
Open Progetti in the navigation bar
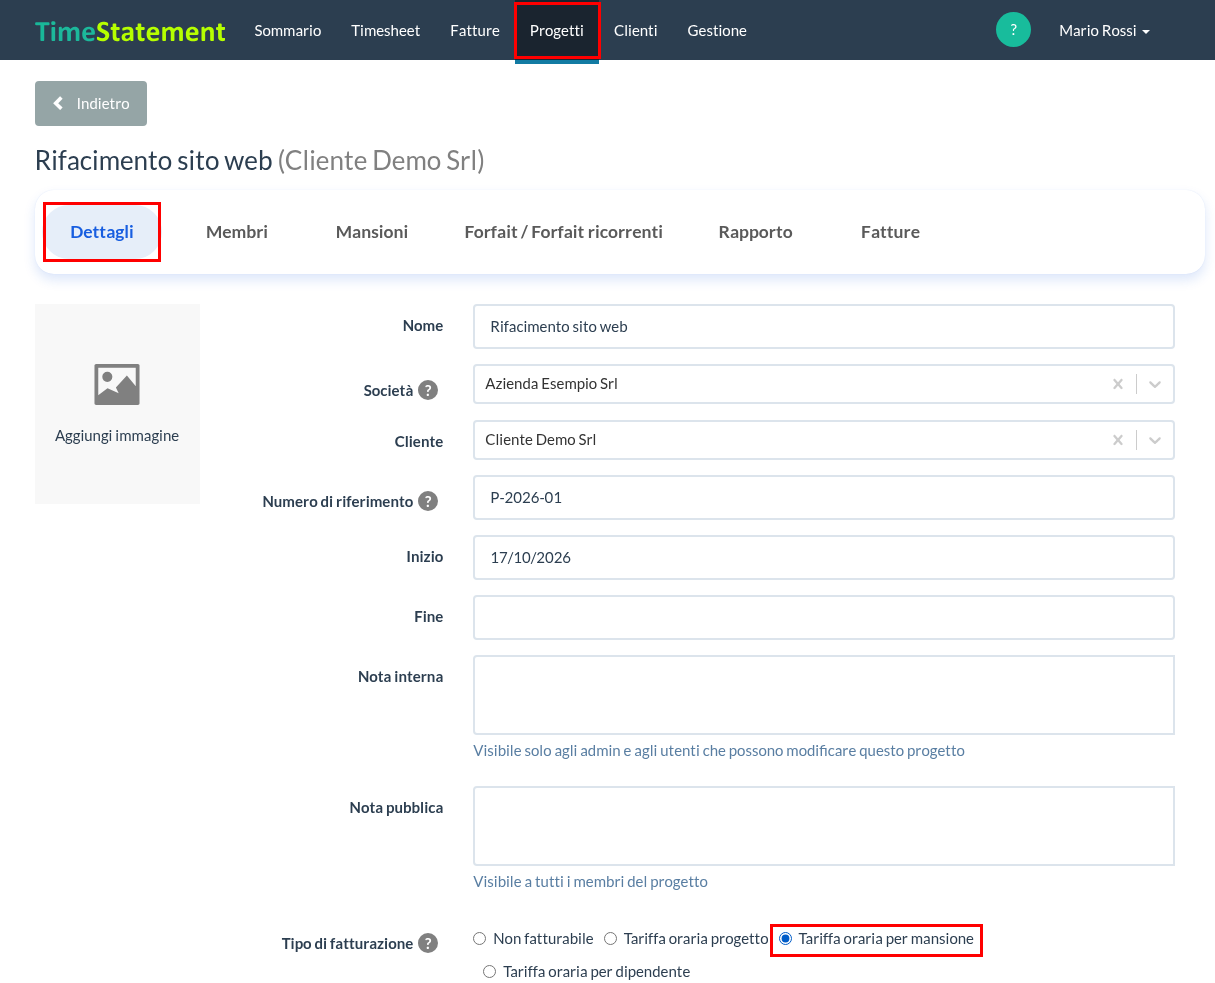point(557,31)
